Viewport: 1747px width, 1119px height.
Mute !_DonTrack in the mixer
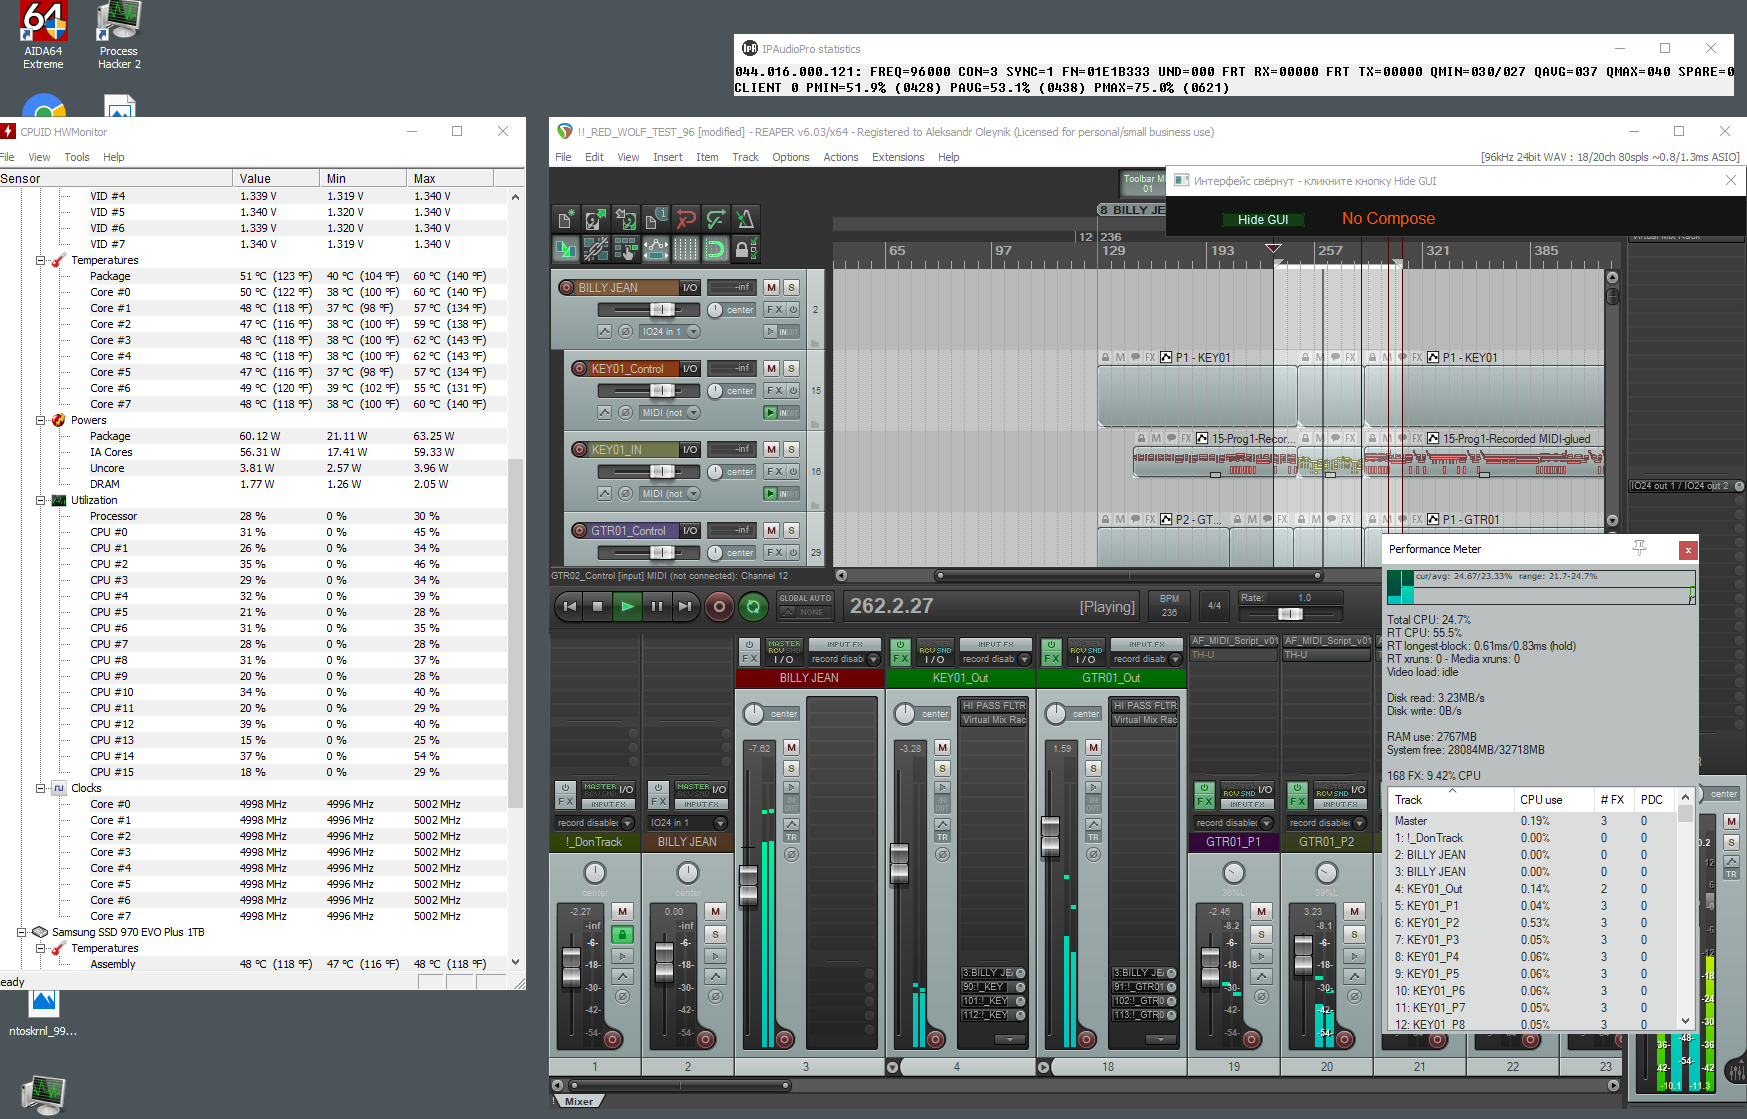[x=622, y=911]
